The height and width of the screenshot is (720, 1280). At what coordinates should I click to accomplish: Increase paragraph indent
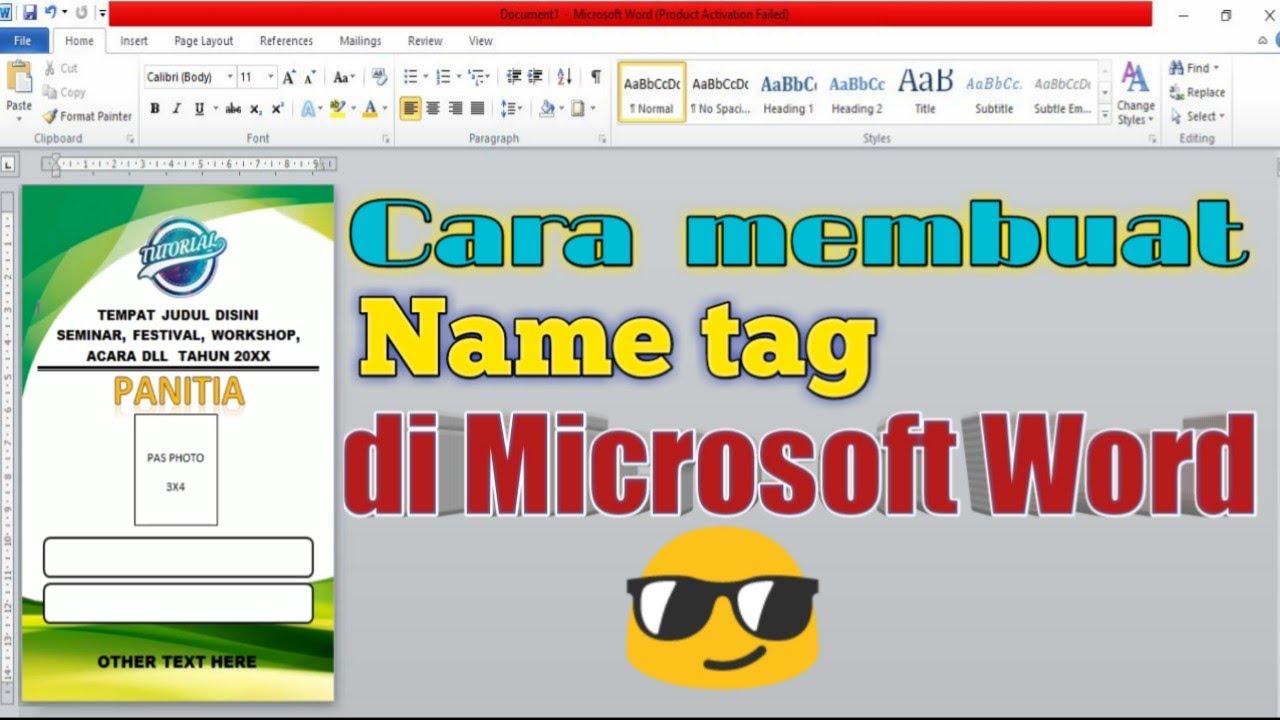tap(536, 77)
